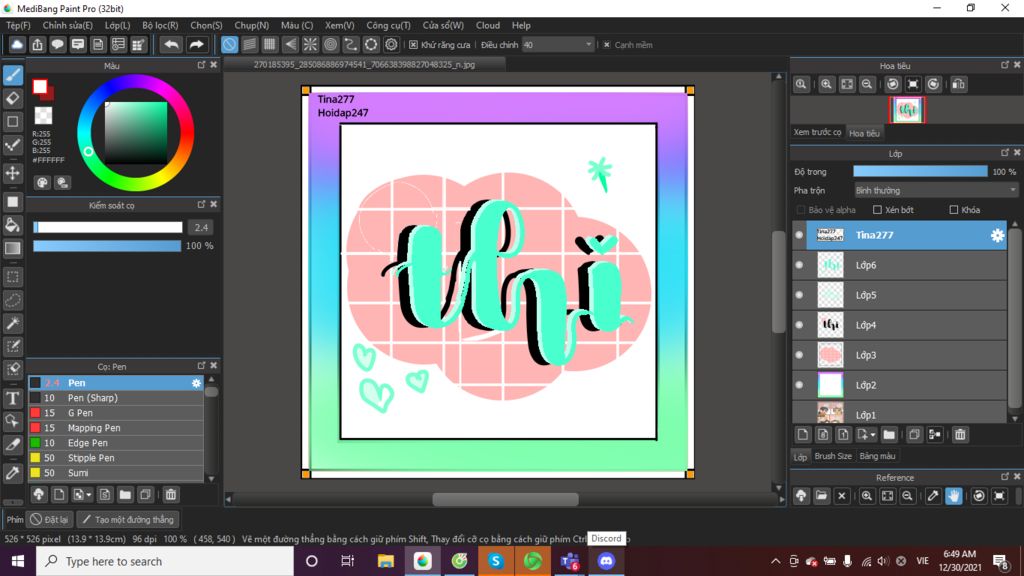The height and width of the screenshot is (576, 1024).
Task: Click Tạo một đường thẳng button
Action: click(x=129, y=520)
